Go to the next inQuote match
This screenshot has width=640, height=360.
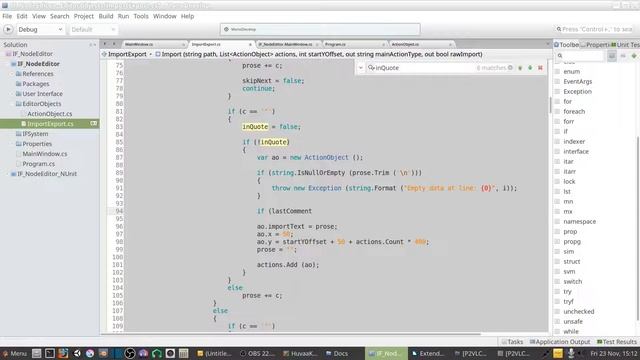click(530, 68)
